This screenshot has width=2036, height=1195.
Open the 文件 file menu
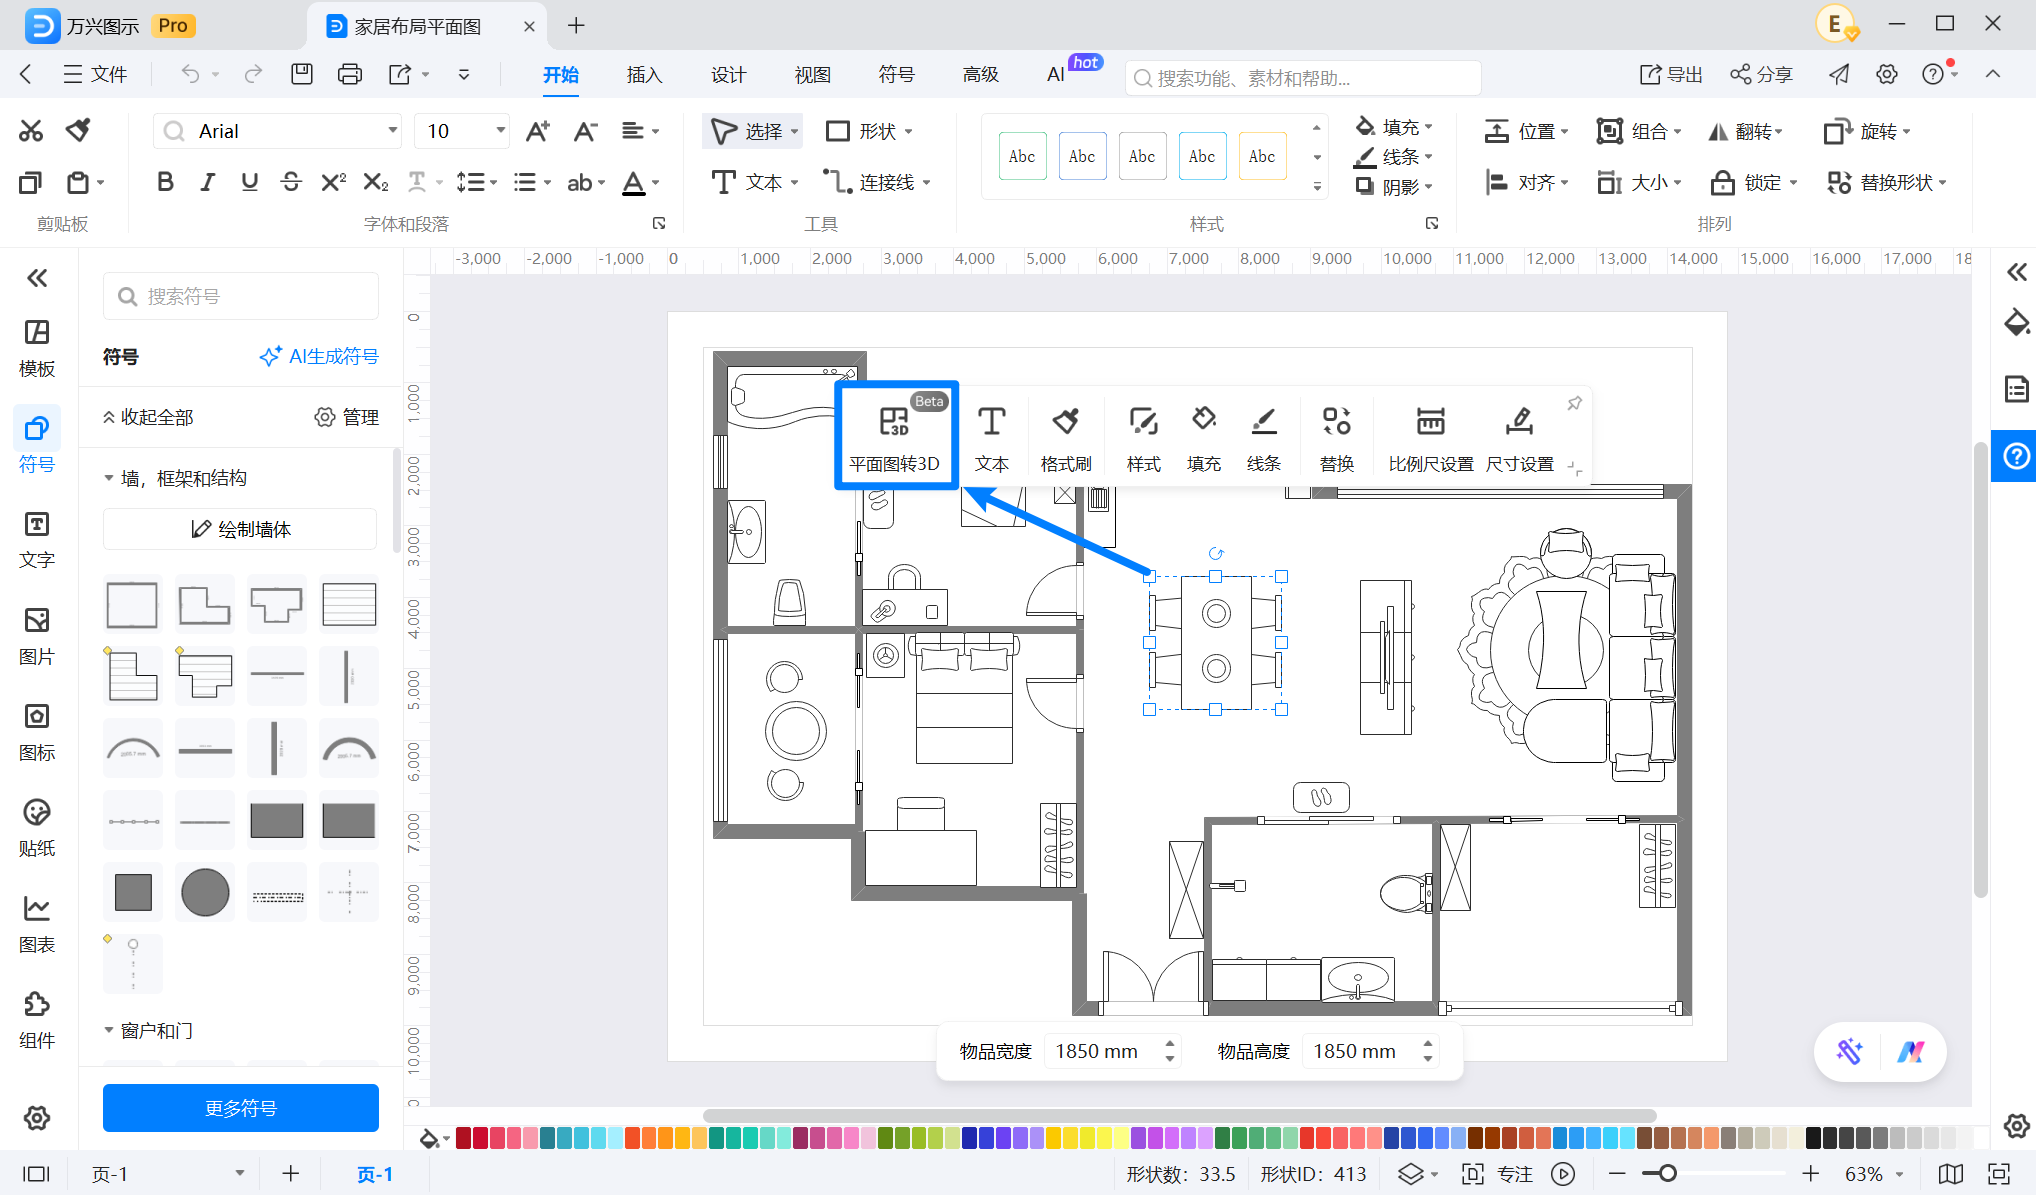tap(96, 74)
